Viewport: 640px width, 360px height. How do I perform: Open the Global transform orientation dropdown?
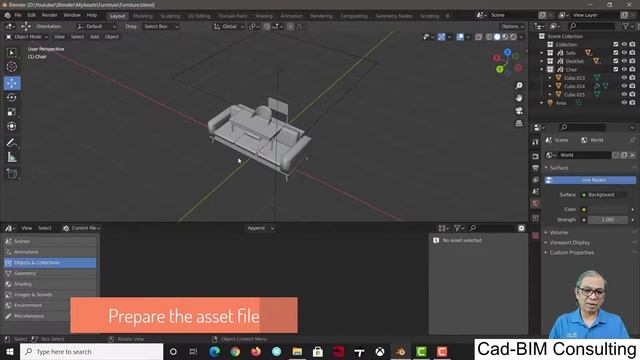tap(229, 27)
